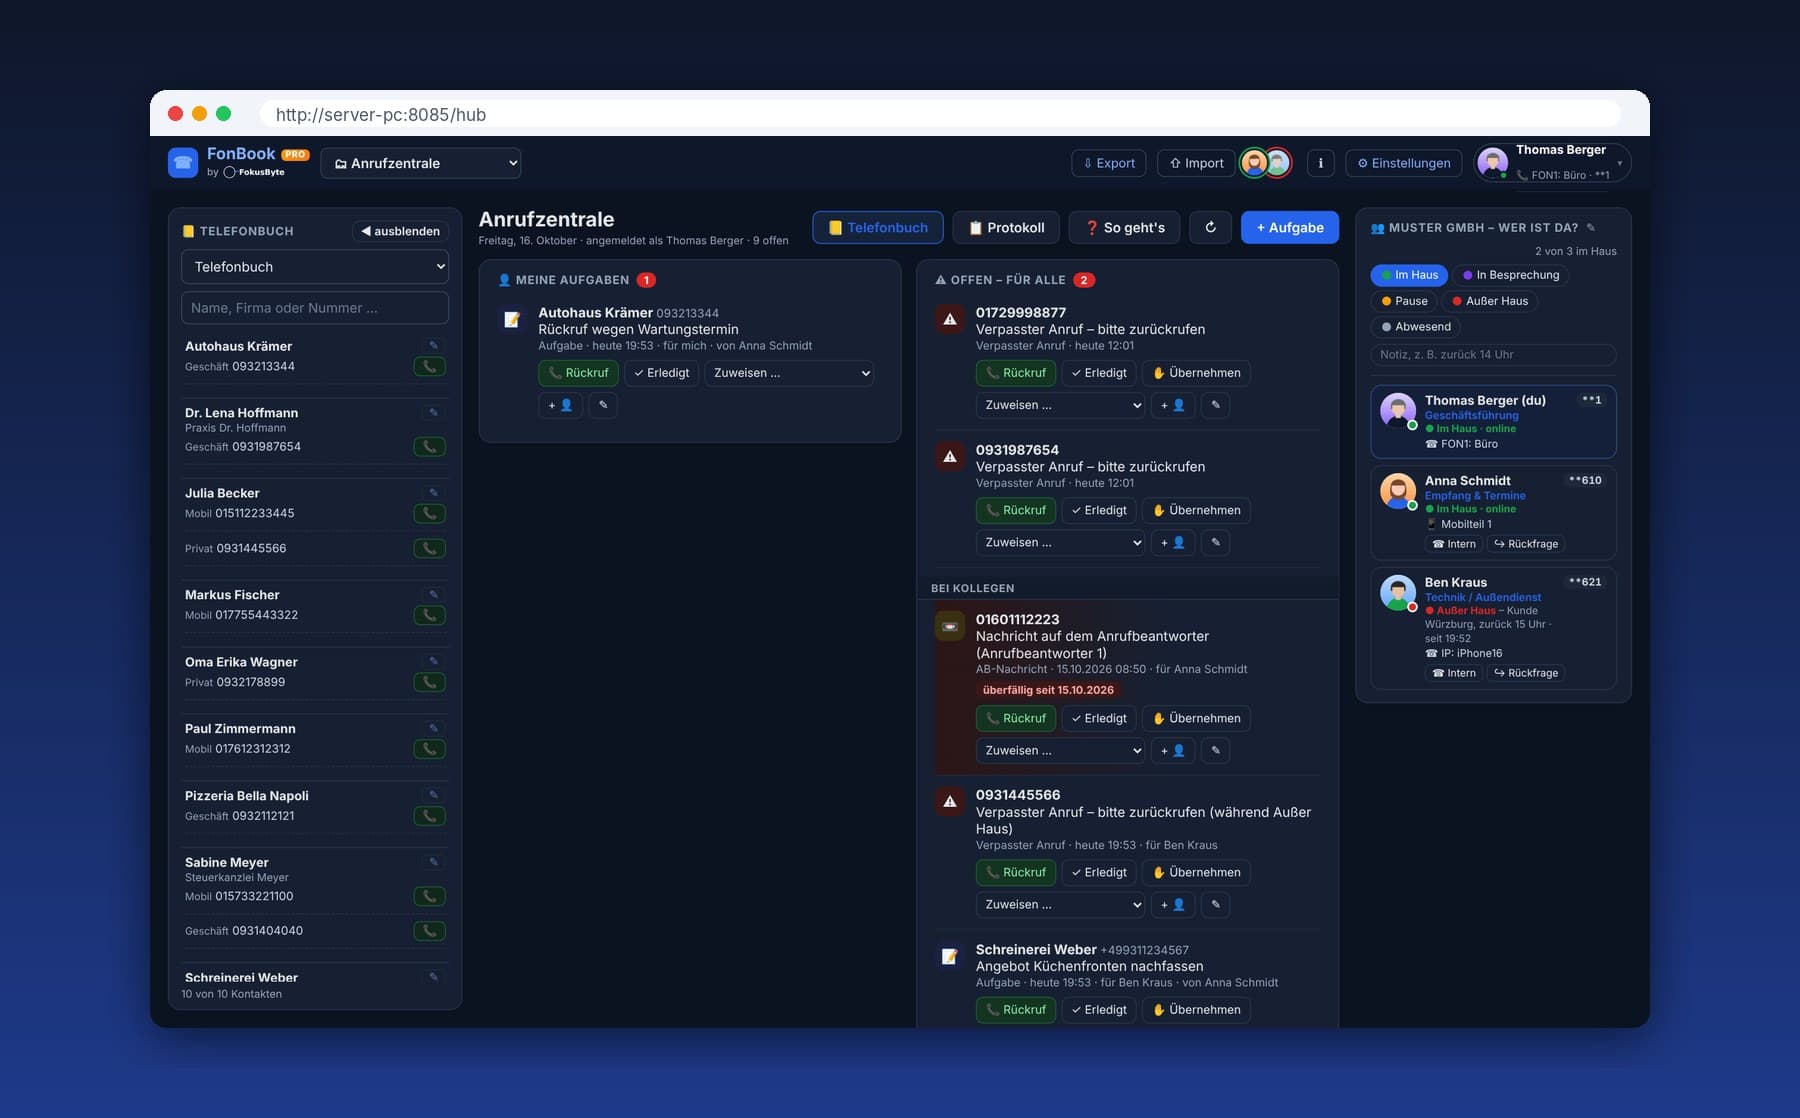Screen dimensions: 1800x1118
Task: Click Übernehmen for 0931445566 missed call
Action: point(1196,872)
